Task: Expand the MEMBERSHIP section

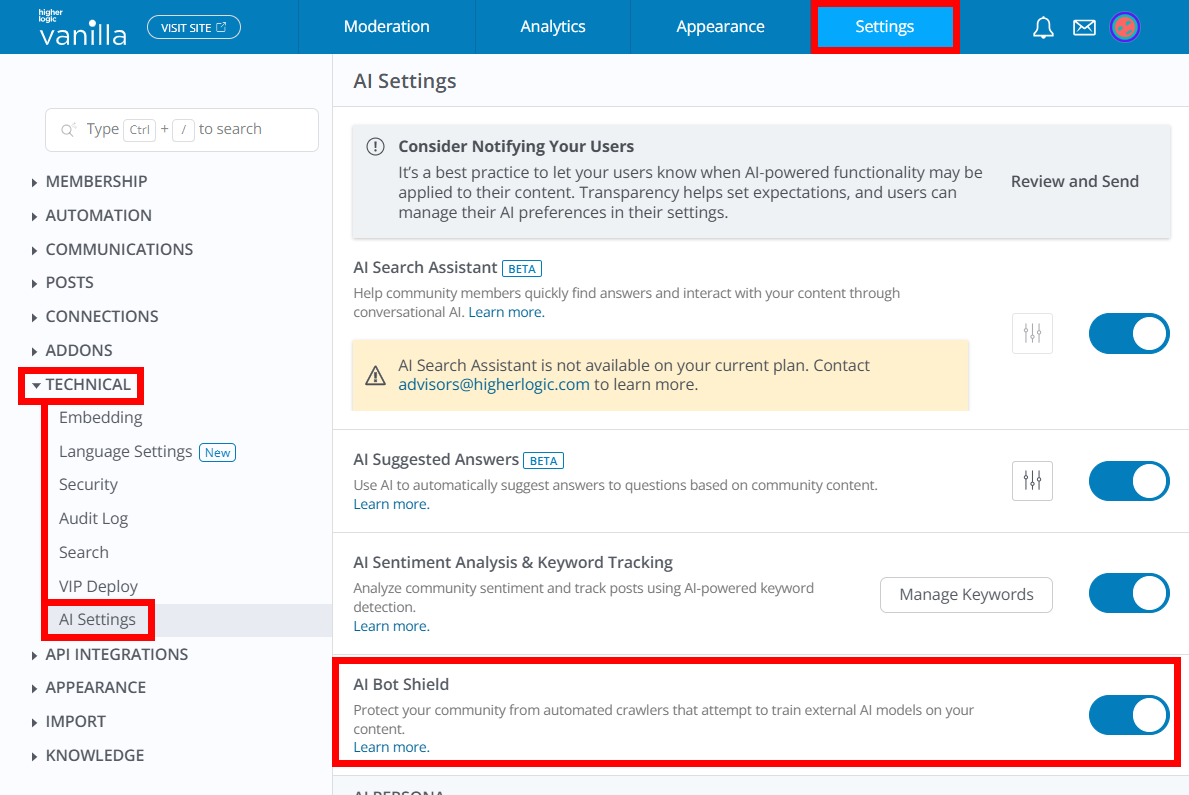Action: (89, 181)
